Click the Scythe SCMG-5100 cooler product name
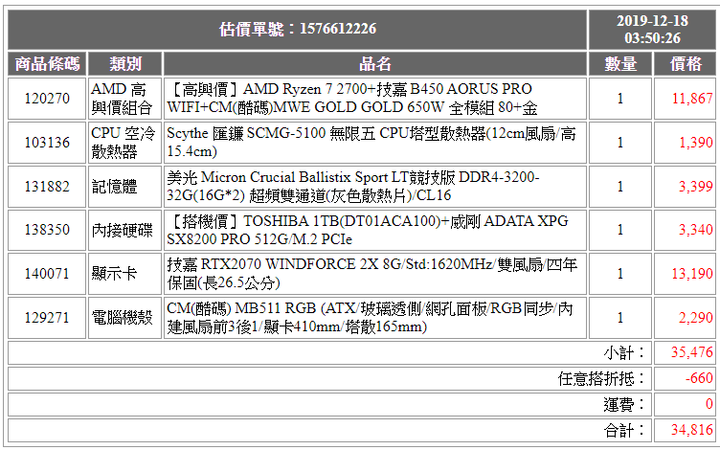This screenshot has height=450, width=720. [371, 142]
